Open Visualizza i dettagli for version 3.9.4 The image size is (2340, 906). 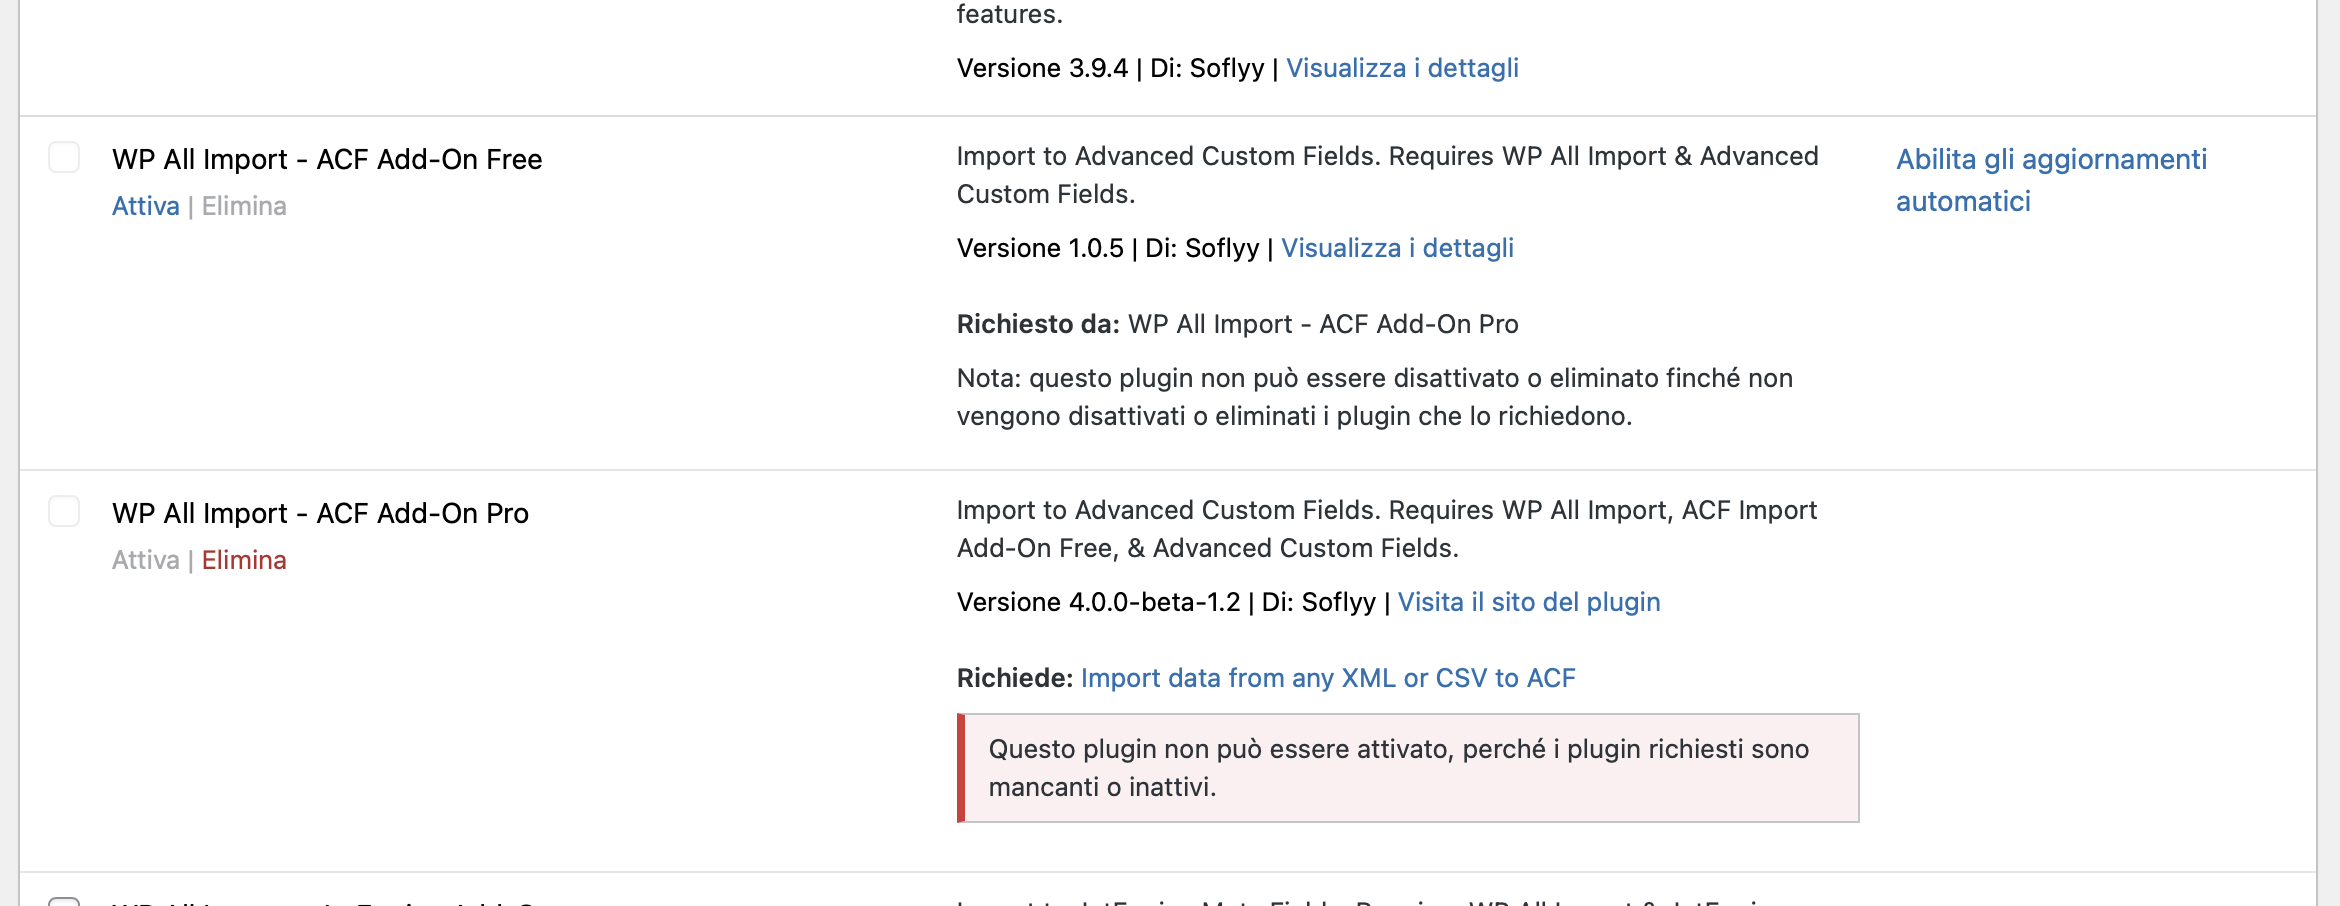(x=1402, y=68)
